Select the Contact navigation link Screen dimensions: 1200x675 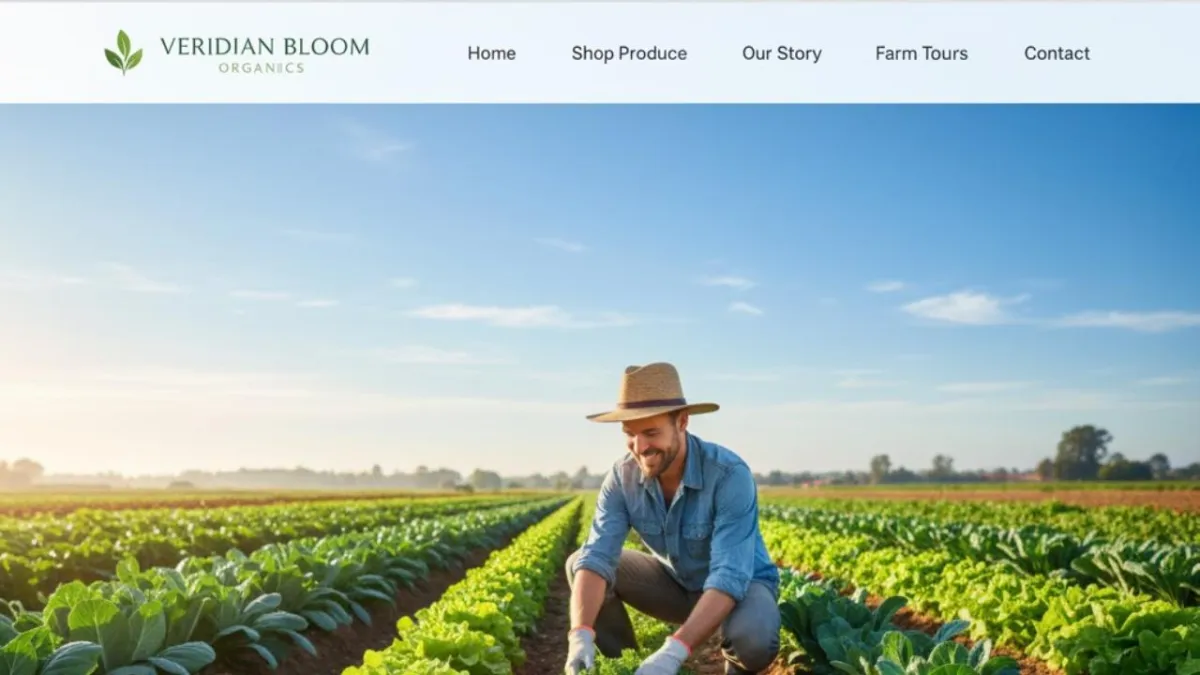pyautogui.click(x=1057, y=53)
